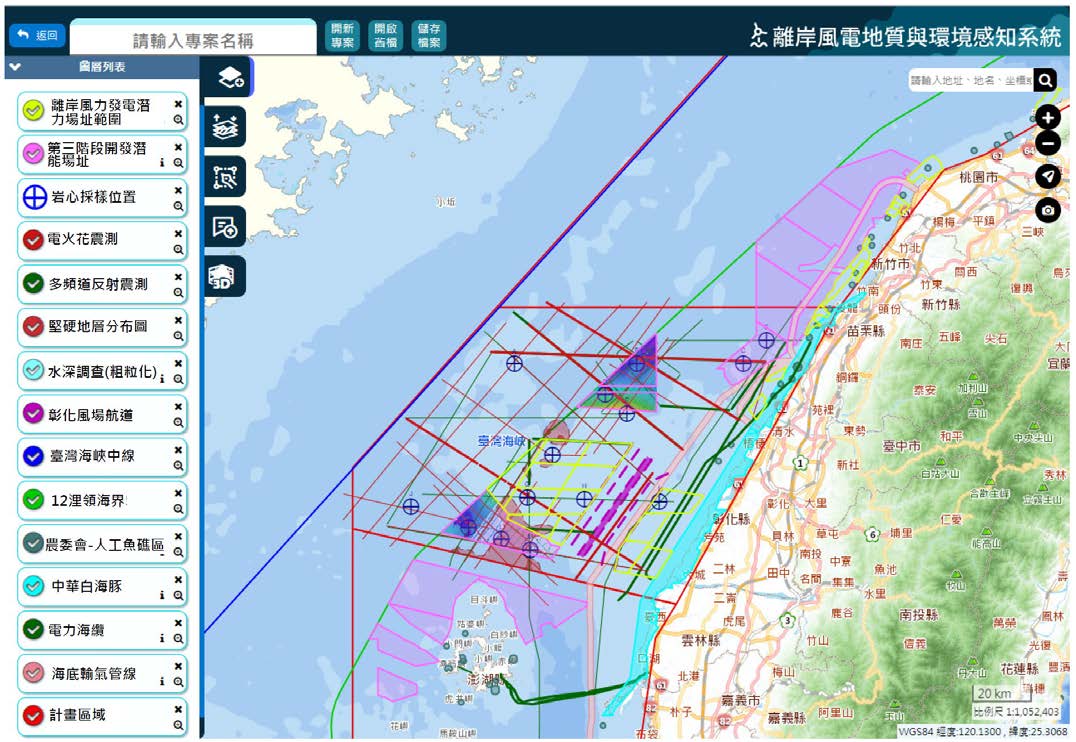Open the 3D view tool

[226, 277]
